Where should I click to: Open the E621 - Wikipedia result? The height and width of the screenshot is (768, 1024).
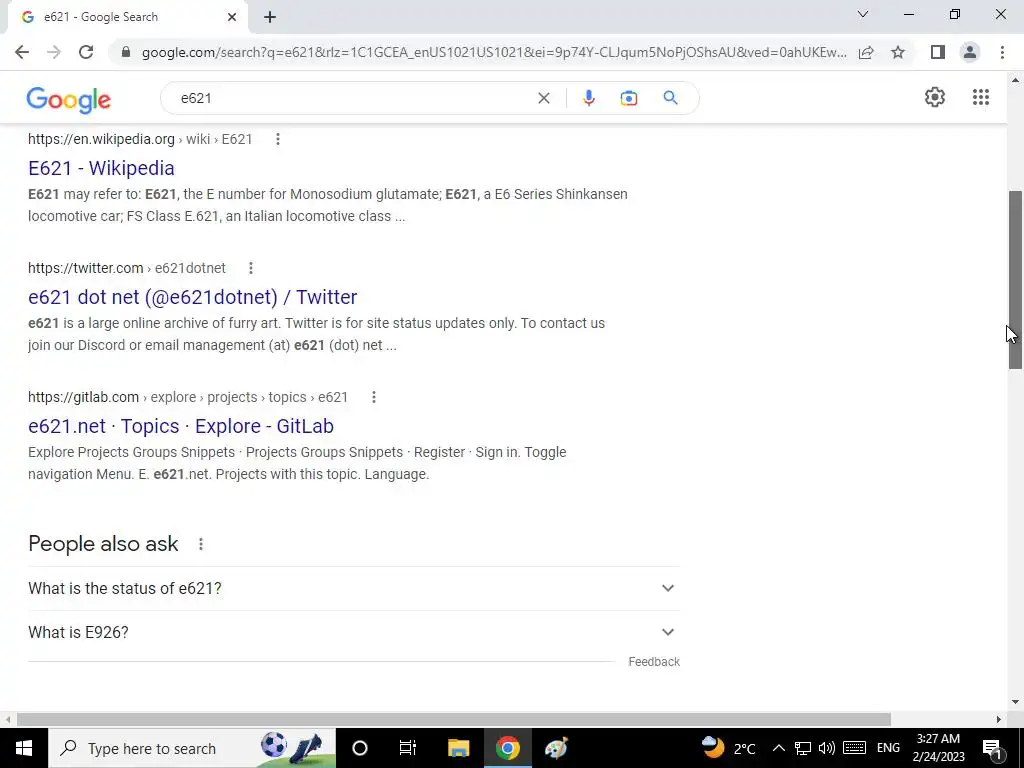pos(101,168)
